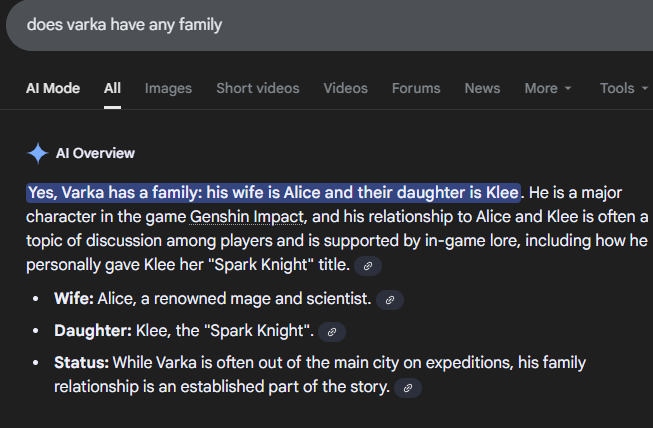The image size is (653, 428).
Task: Open source link after Spark Knight title paragraph
Action: click(x=368, y=266)
